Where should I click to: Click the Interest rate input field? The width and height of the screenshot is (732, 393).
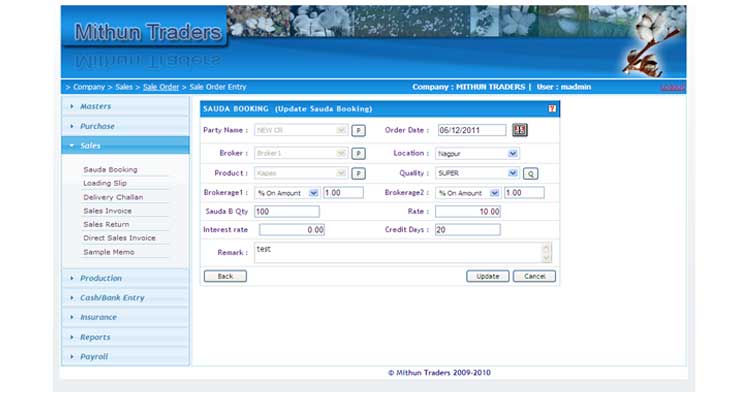[x=292, y=230]
